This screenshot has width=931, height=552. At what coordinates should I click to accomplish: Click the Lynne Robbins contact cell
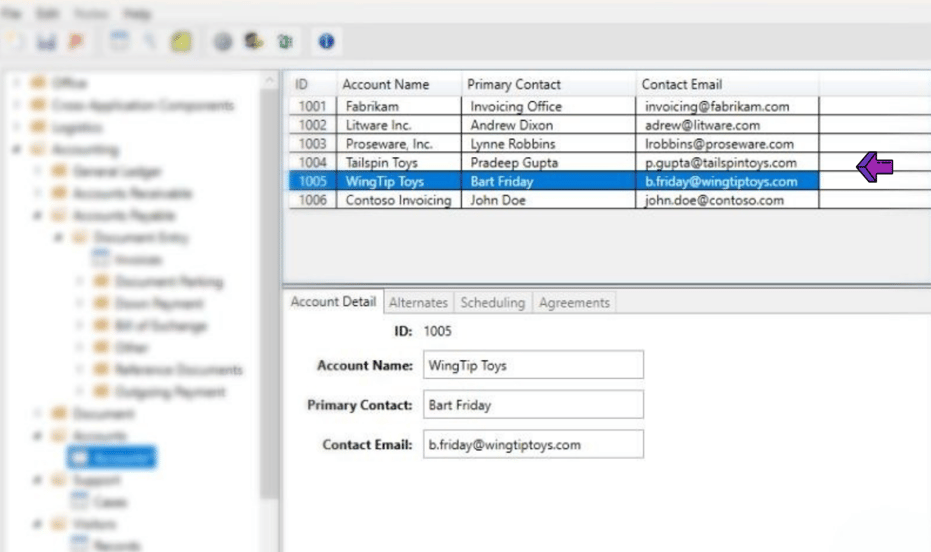click(x=549, y=144)
